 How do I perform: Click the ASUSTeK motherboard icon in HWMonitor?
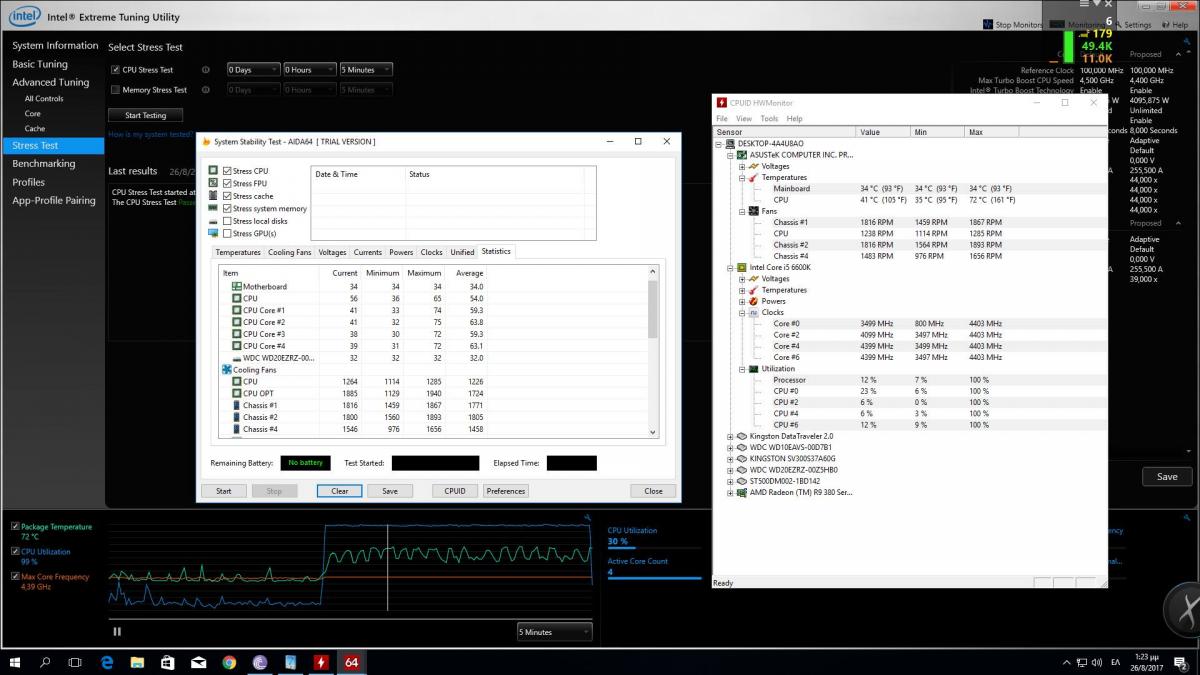pos(741,155)
